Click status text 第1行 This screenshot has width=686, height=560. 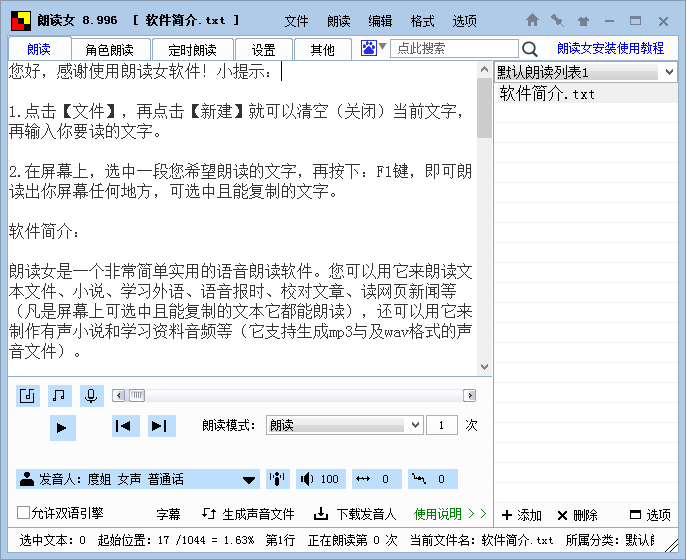[x=280, y=540]
